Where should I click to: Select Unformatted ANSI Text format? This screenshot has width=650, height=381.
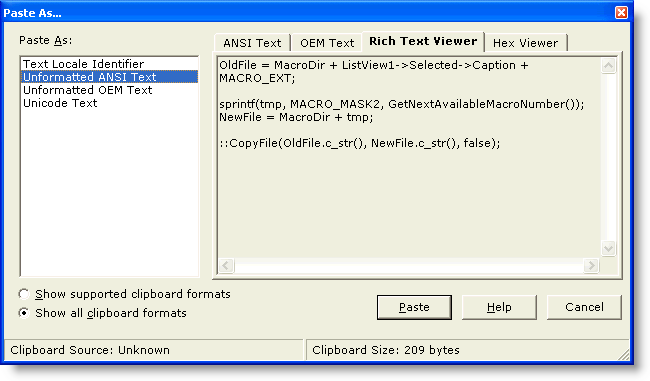click(x=109, y=77)
